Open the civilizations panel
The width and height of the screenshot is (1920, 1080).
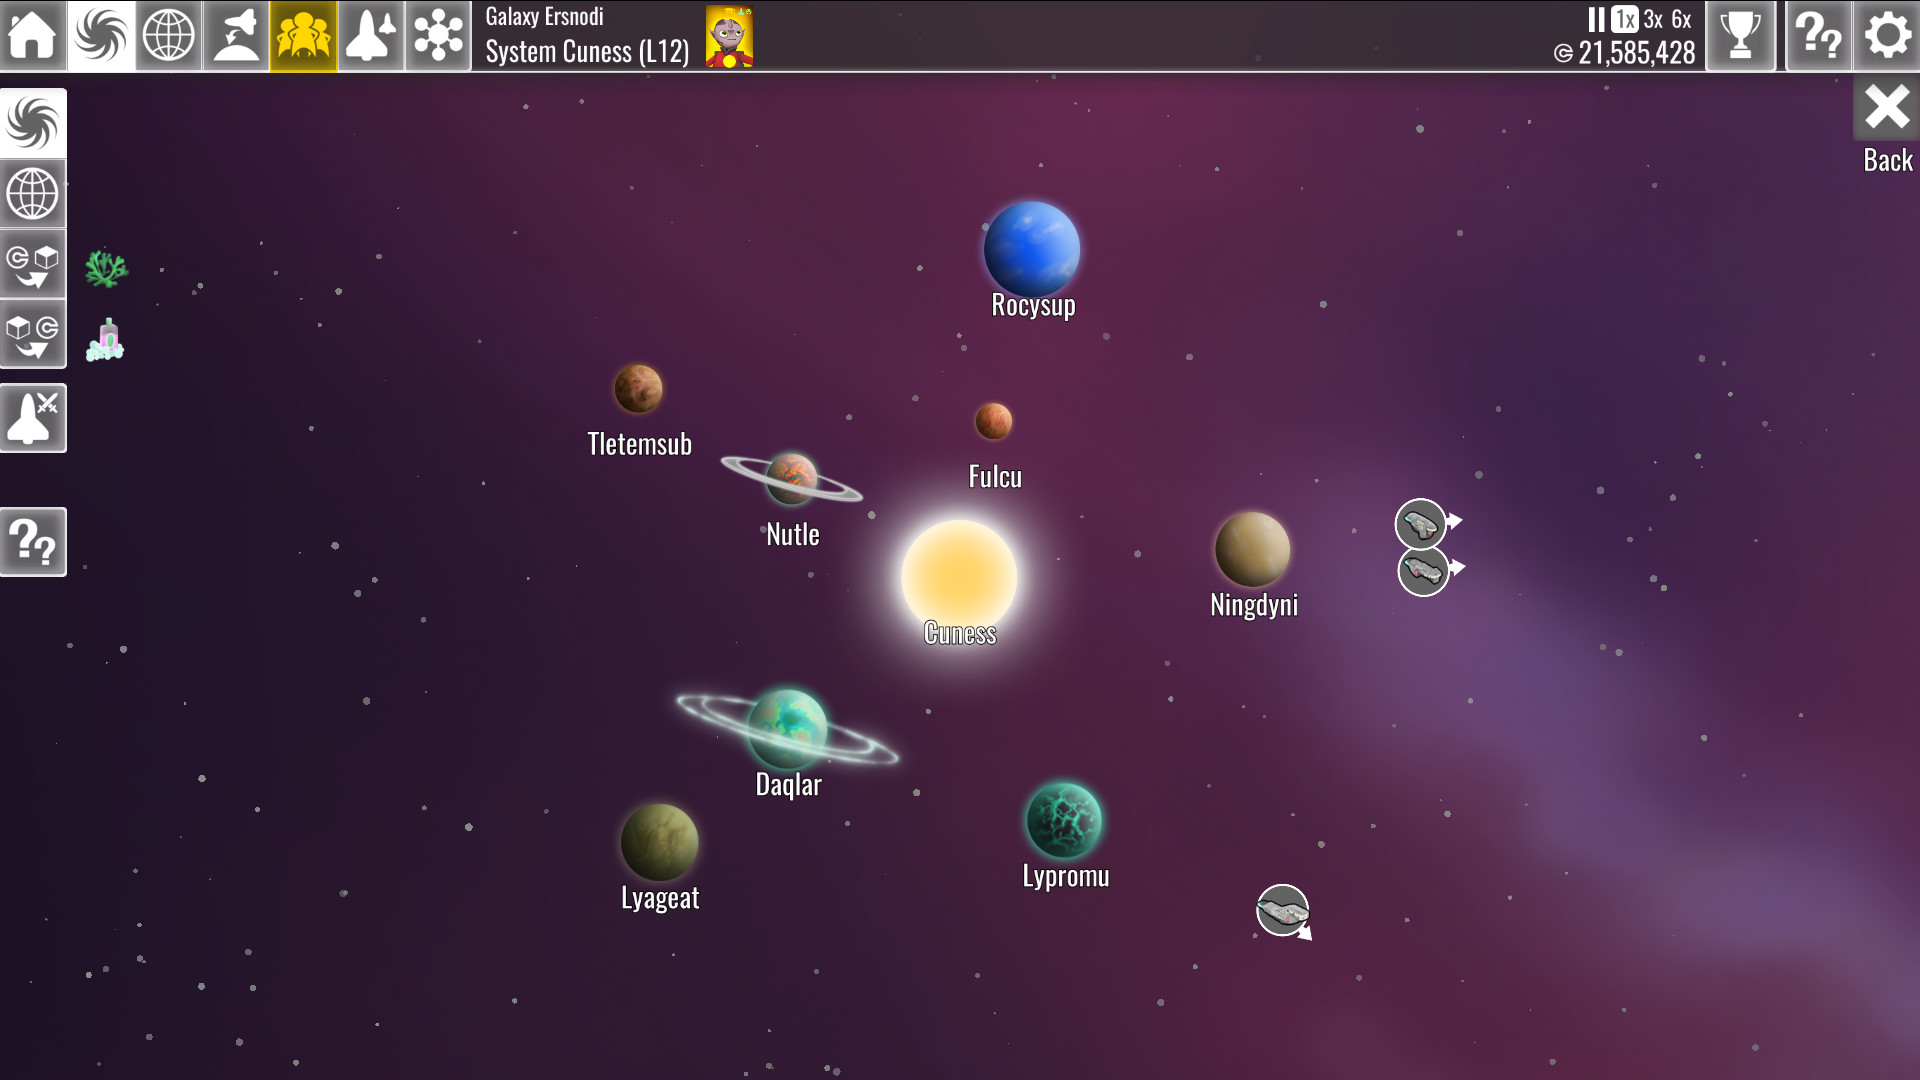click(x=303, y=36)
